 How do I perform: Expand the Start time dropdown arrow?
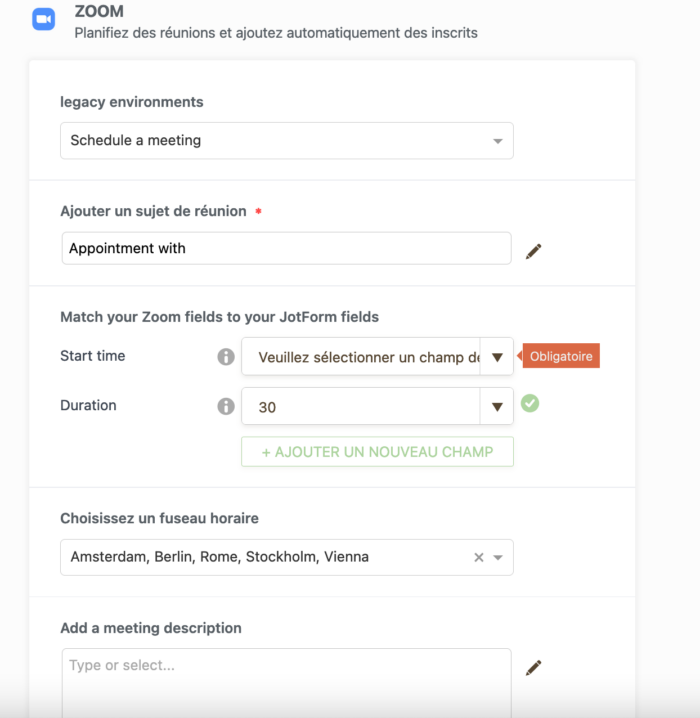[x=497, y=357]
